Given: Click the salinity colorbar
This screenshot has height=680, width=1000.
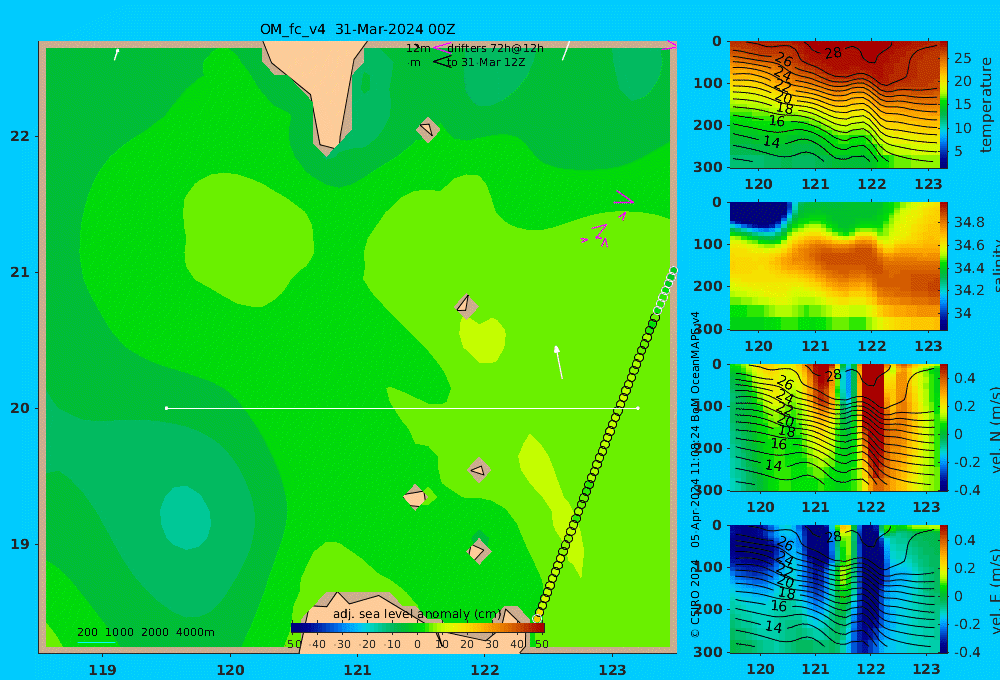Looking at the screenshot, I should 944,266.
